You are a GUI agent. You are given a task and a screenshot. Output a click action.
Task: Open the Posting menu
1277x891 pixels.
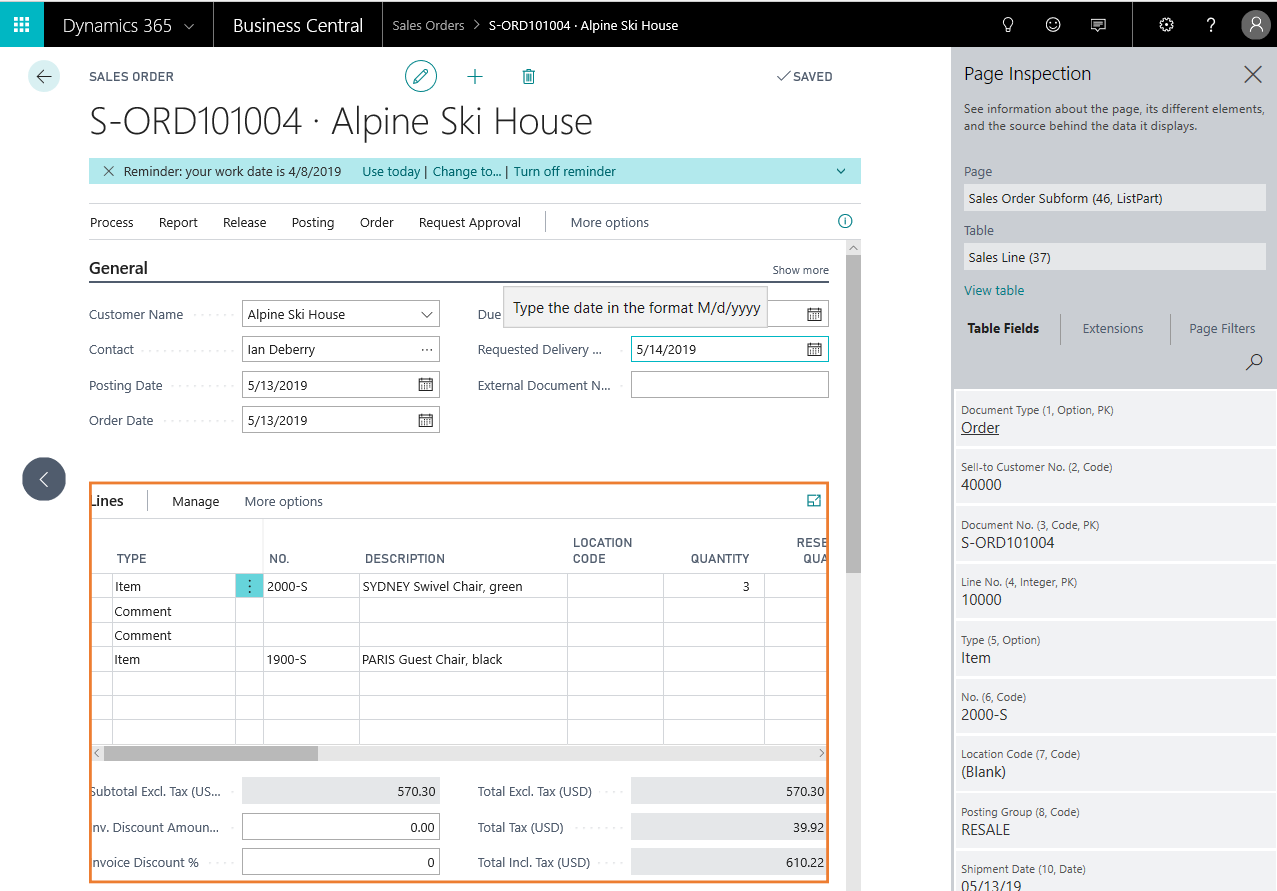313,223
